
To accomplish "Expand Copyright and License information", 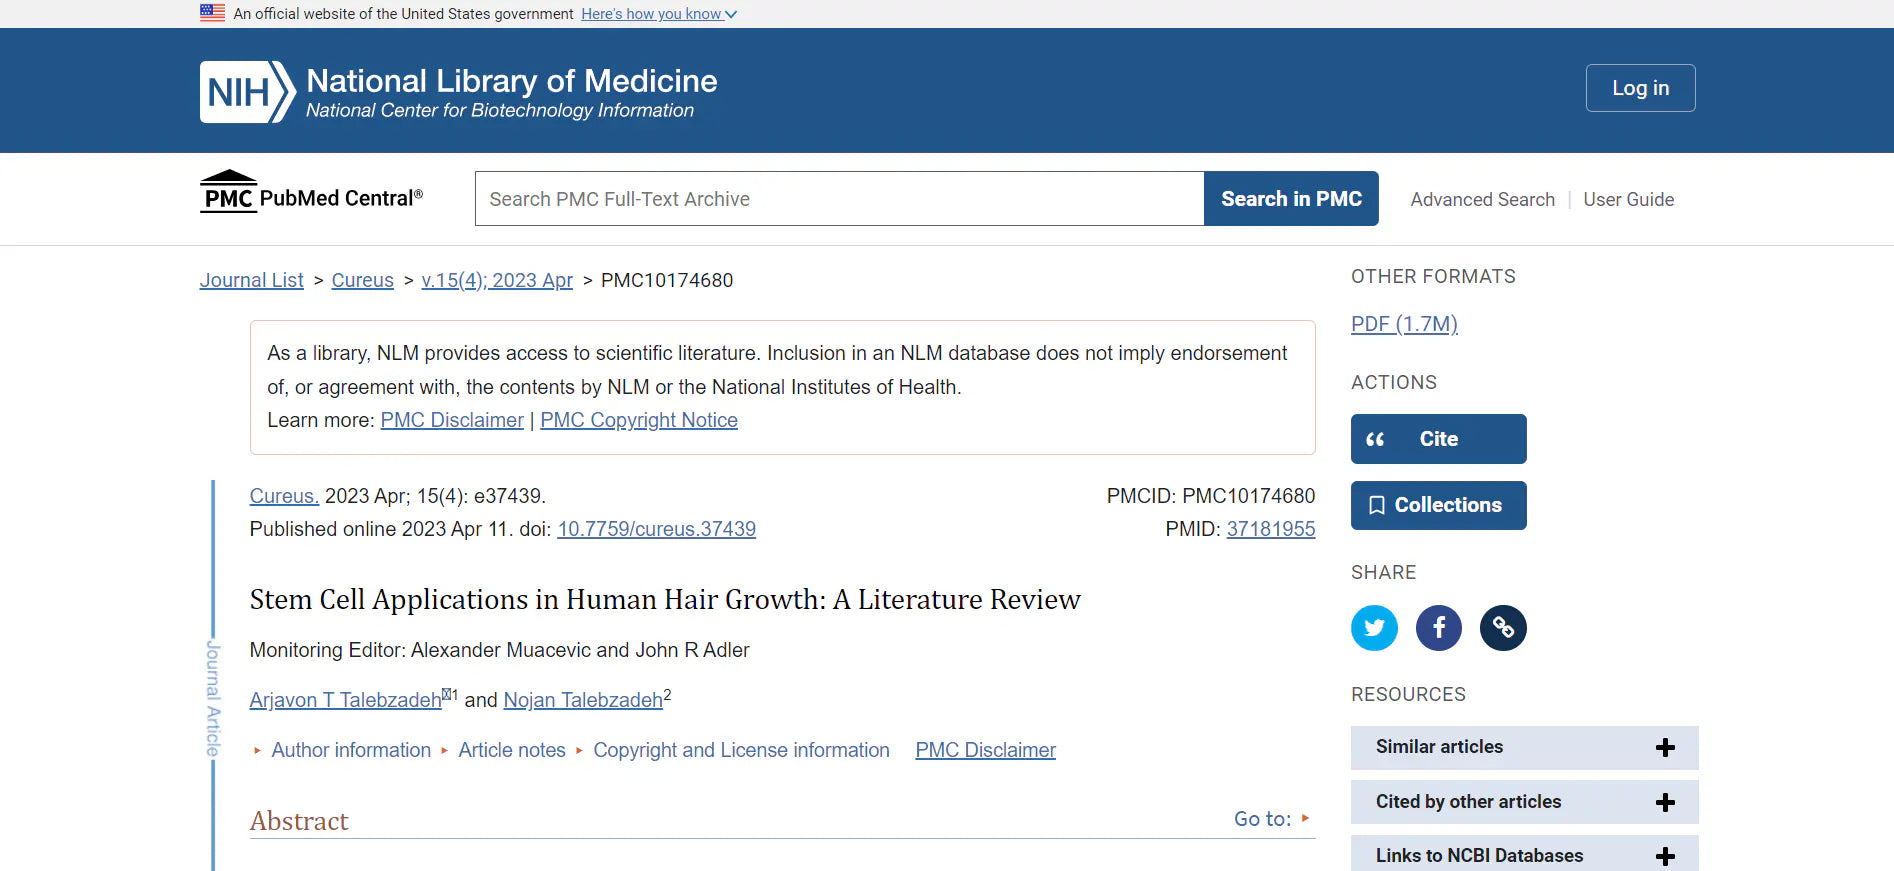I will (x=740, y=750).
